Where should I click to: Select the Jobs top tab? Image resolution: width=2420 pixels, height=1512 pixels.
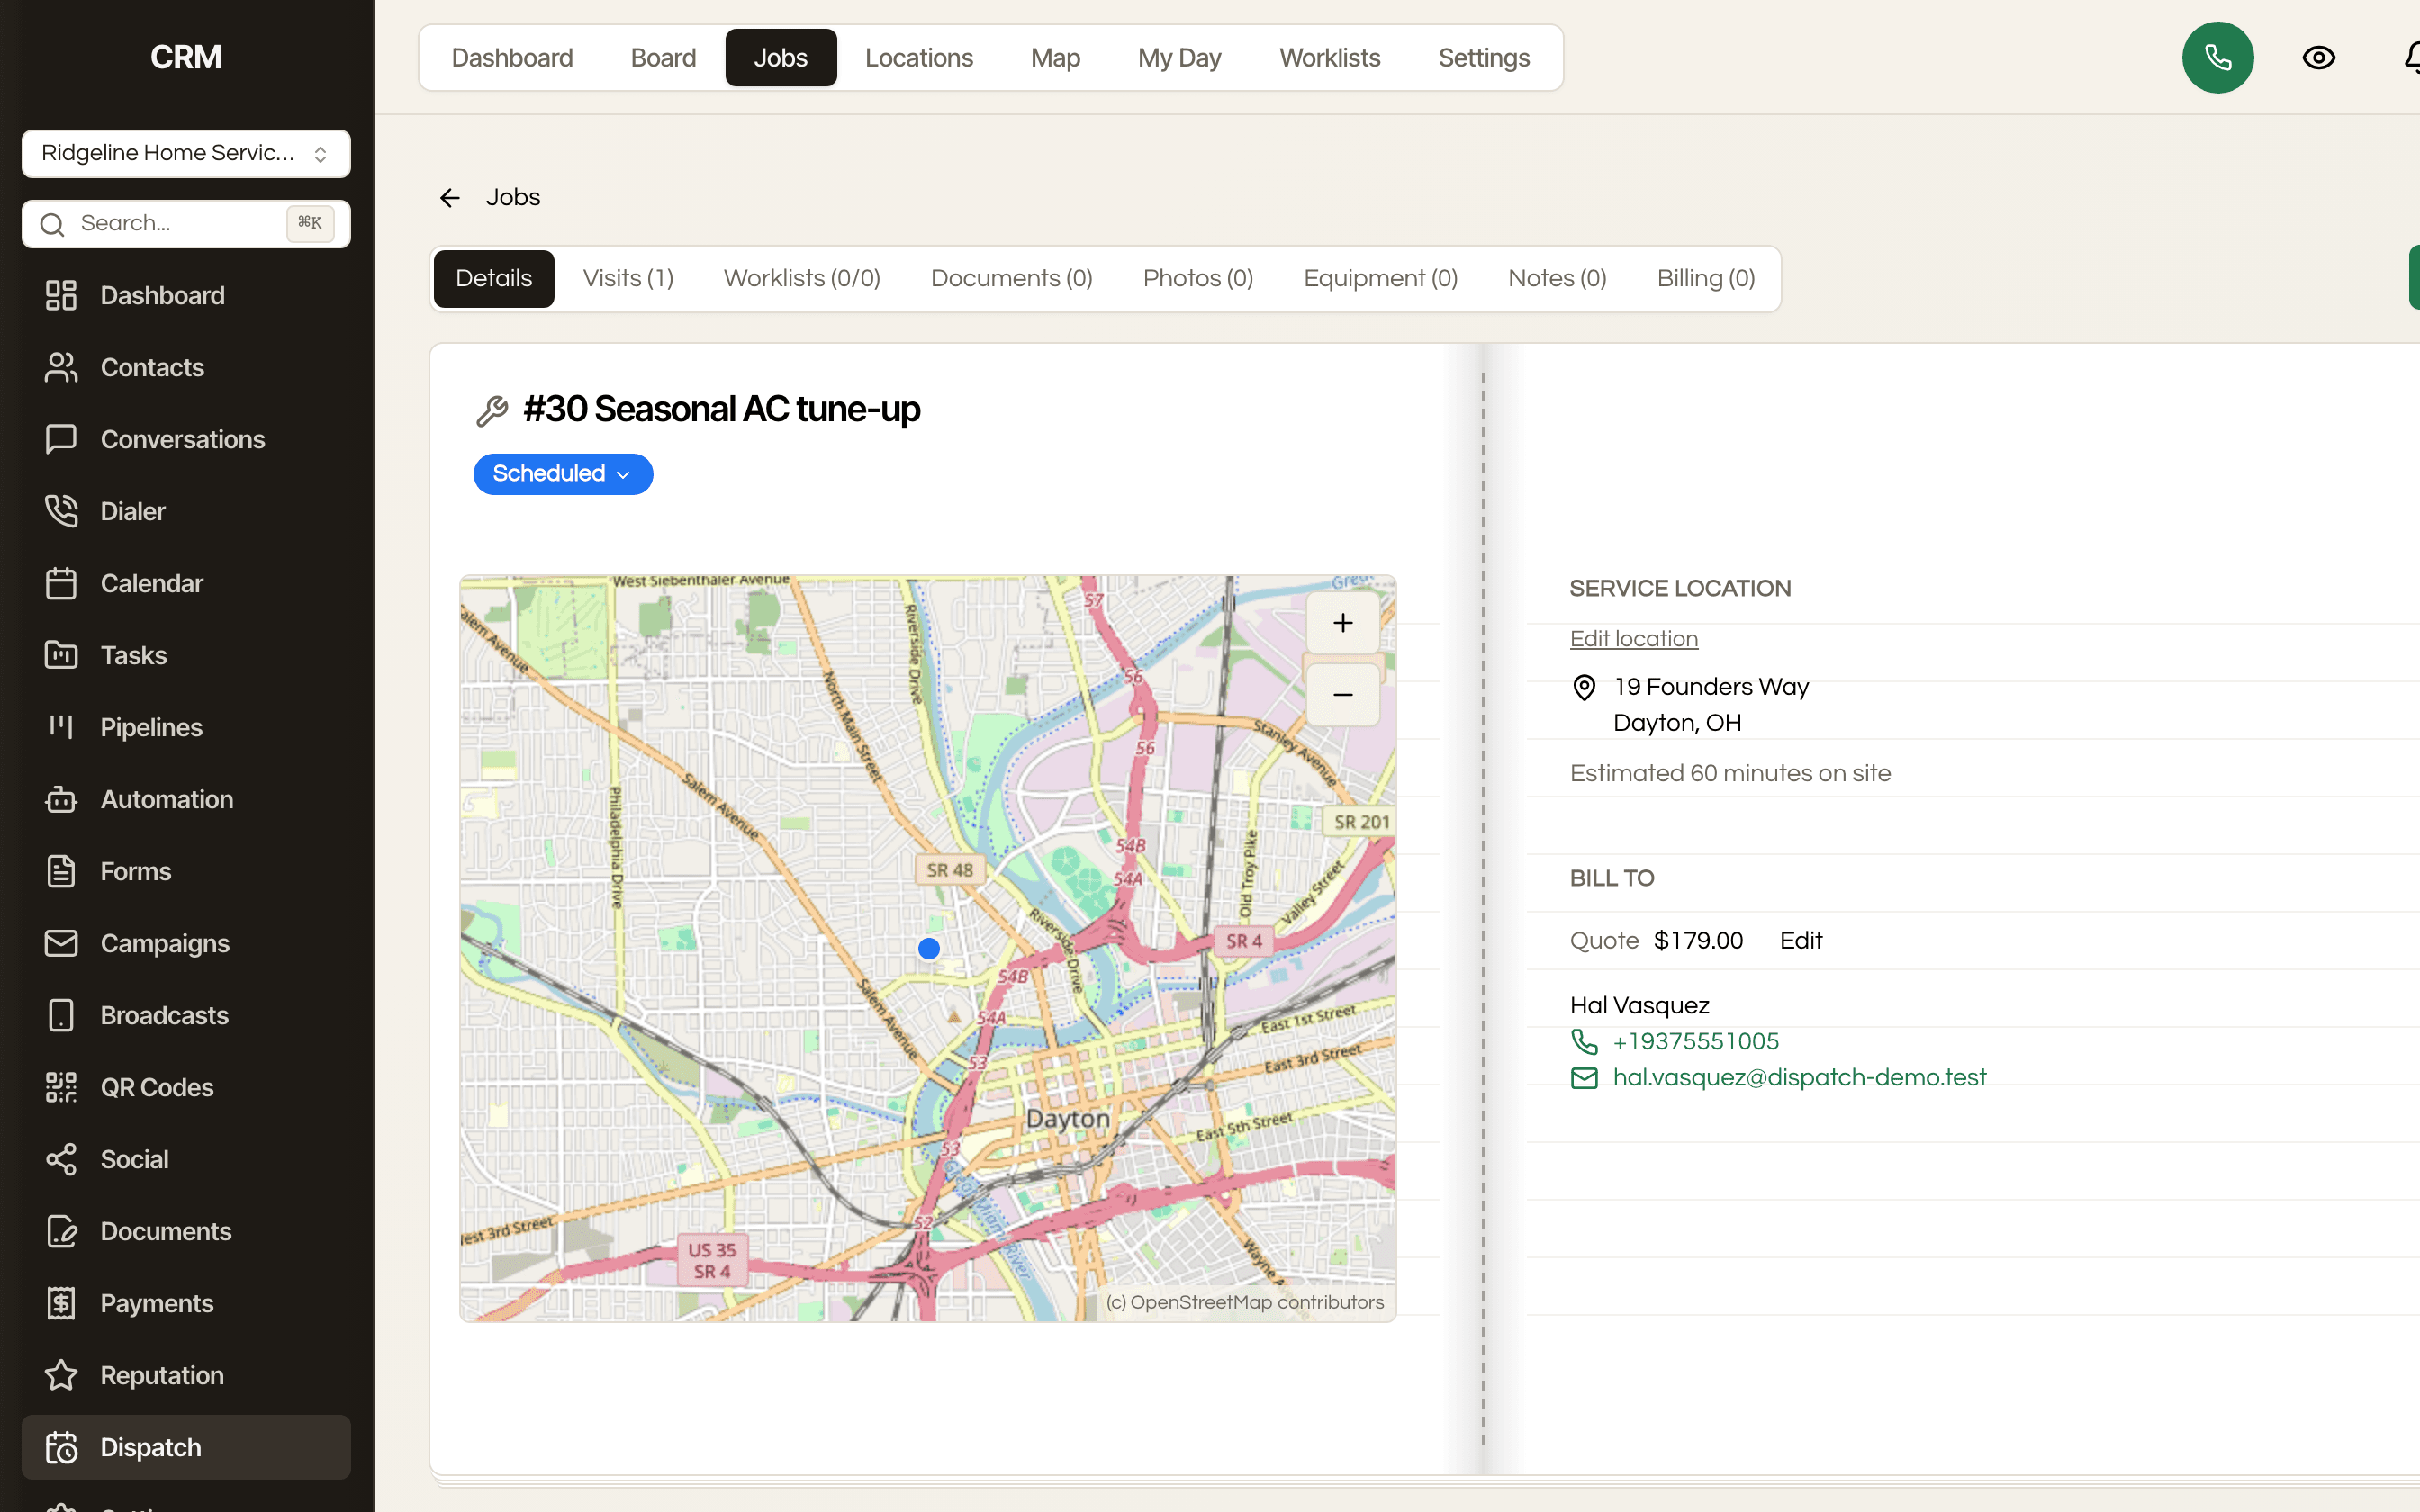[781, 58]
